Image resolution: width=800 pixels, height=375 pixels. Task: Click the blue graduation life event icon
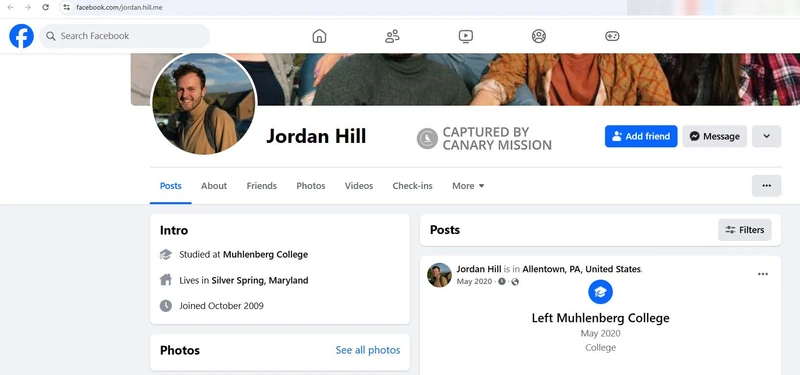(601, 292)
